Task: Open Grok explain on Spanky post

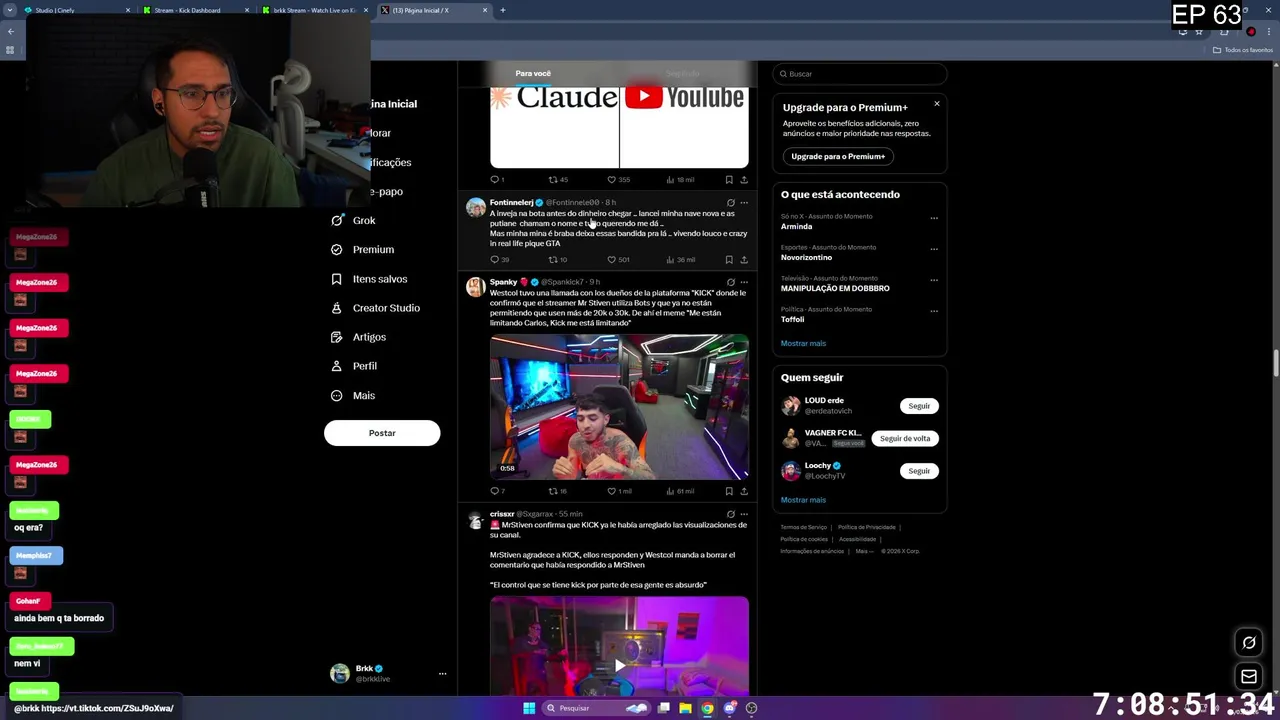Action: coord(730,282)
